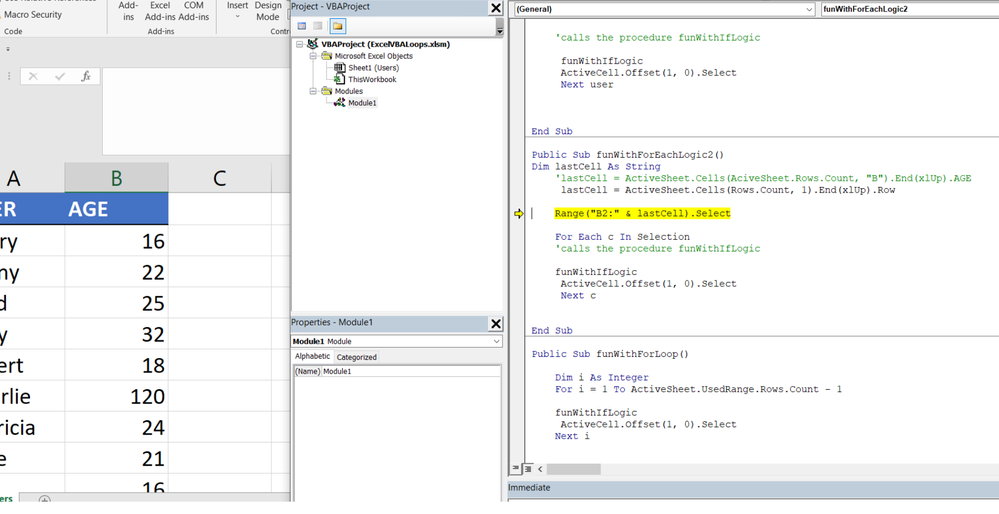Click the Insert Function fx icon

click(86, 76)
